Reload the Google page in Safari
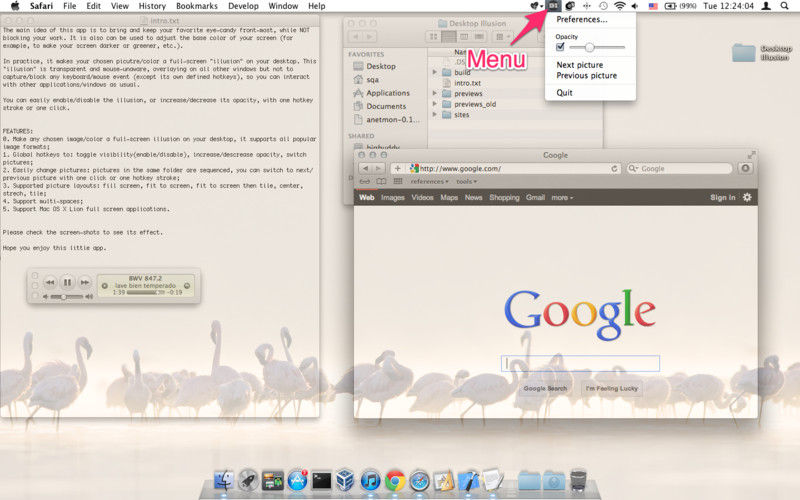This screenshot has height=500, width=800. 614,168
